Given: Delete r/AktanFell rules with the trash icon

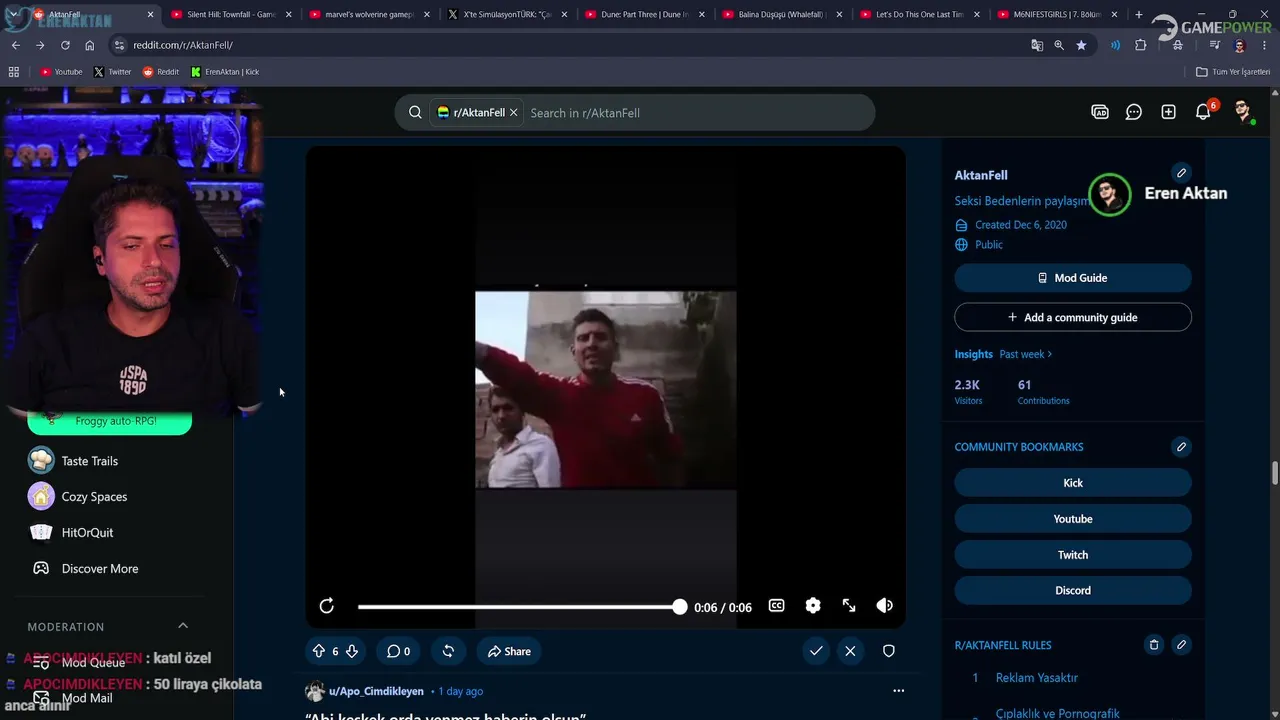Looking at the screenshot, I should [1153, 645].
